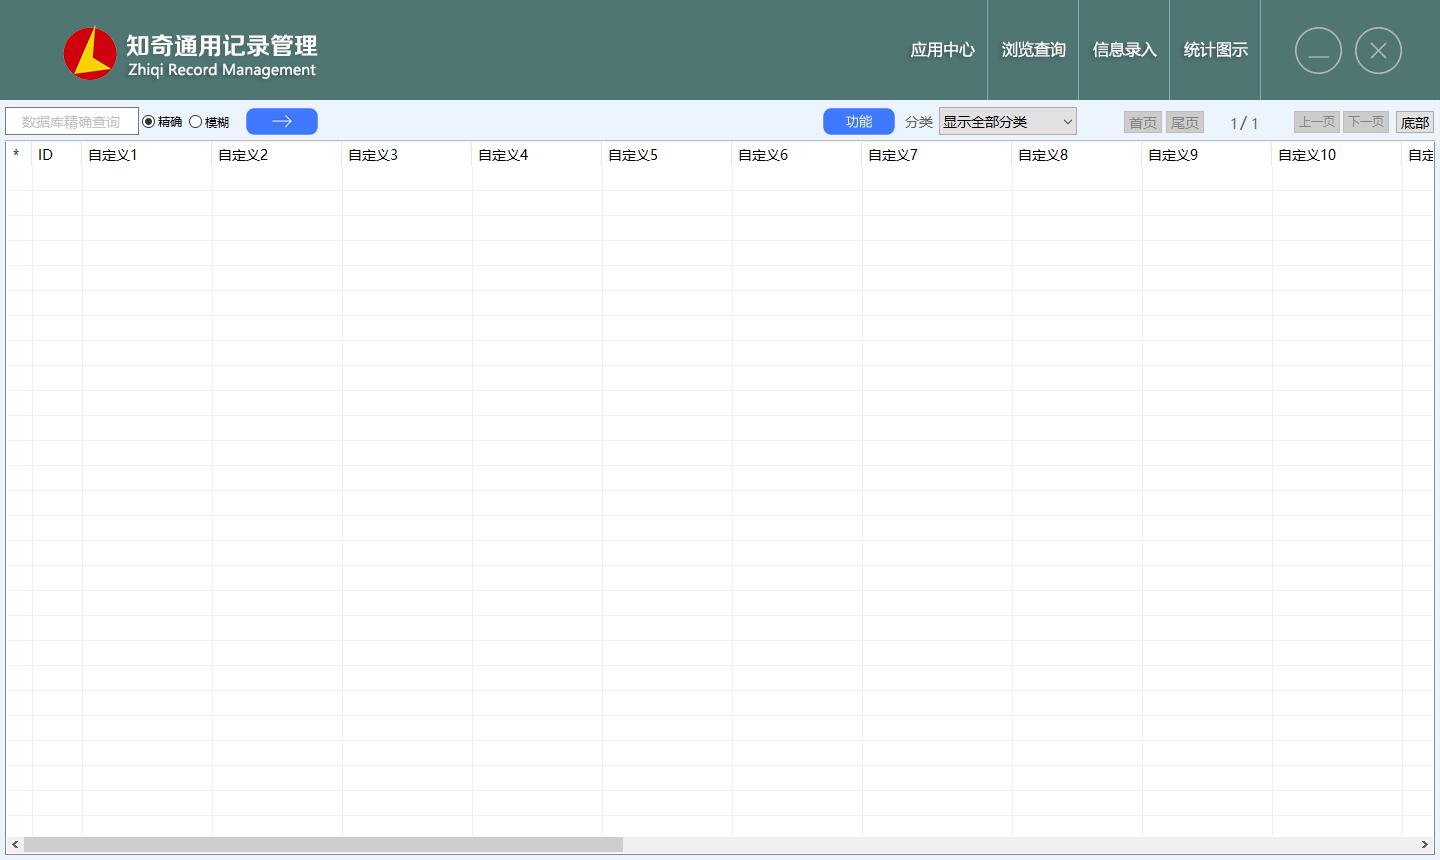Select the 精确 exact search radio button
Screen dimensions: 1440x860
click(x=149, y=122)
